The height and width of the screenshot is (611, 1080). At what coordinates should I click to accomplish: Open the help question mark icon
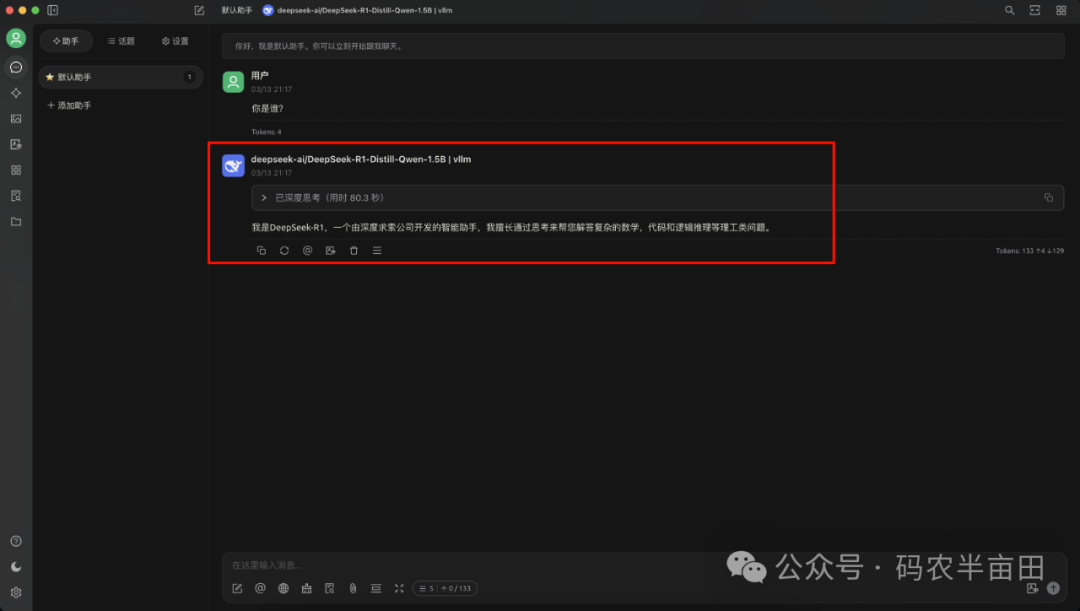tap(16, 541)
